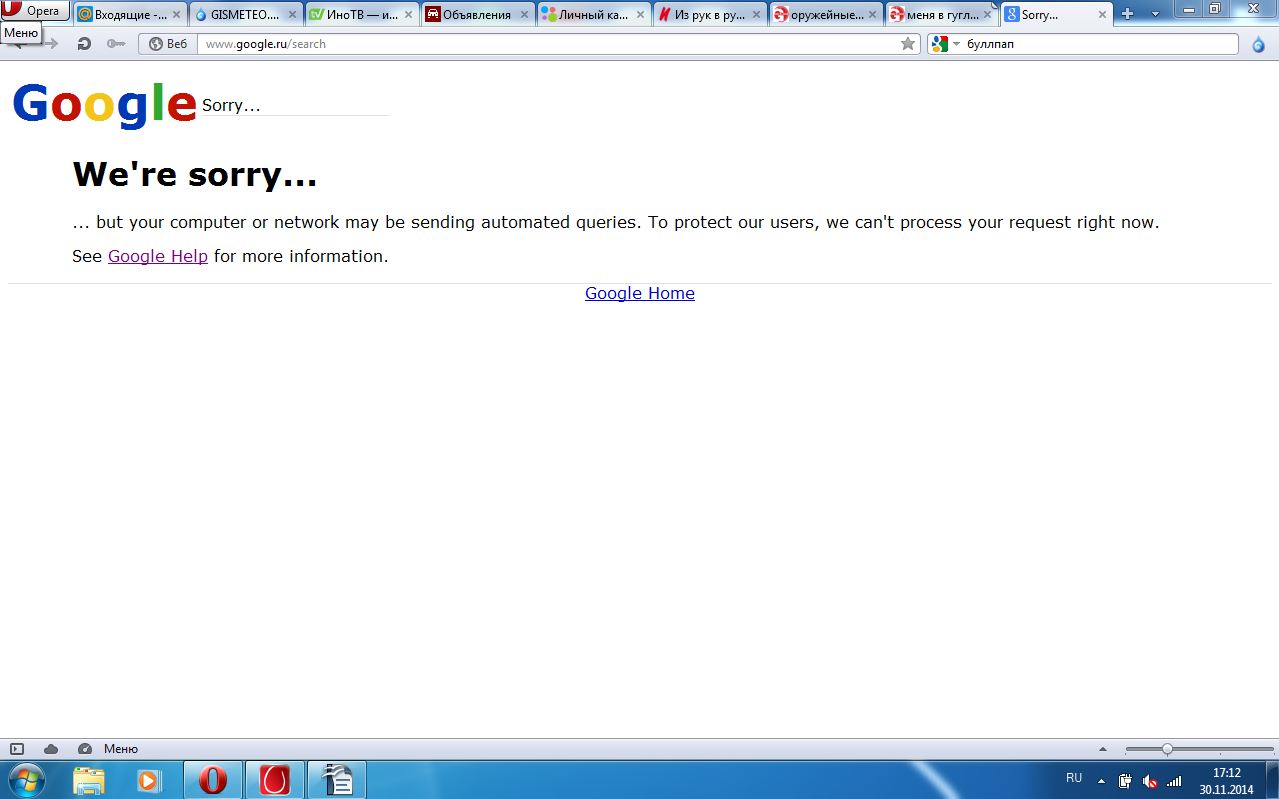Show hidden system tray icons
Image resolution: width=1279 pixels, height=799 pixels.
pos(1101,781)
